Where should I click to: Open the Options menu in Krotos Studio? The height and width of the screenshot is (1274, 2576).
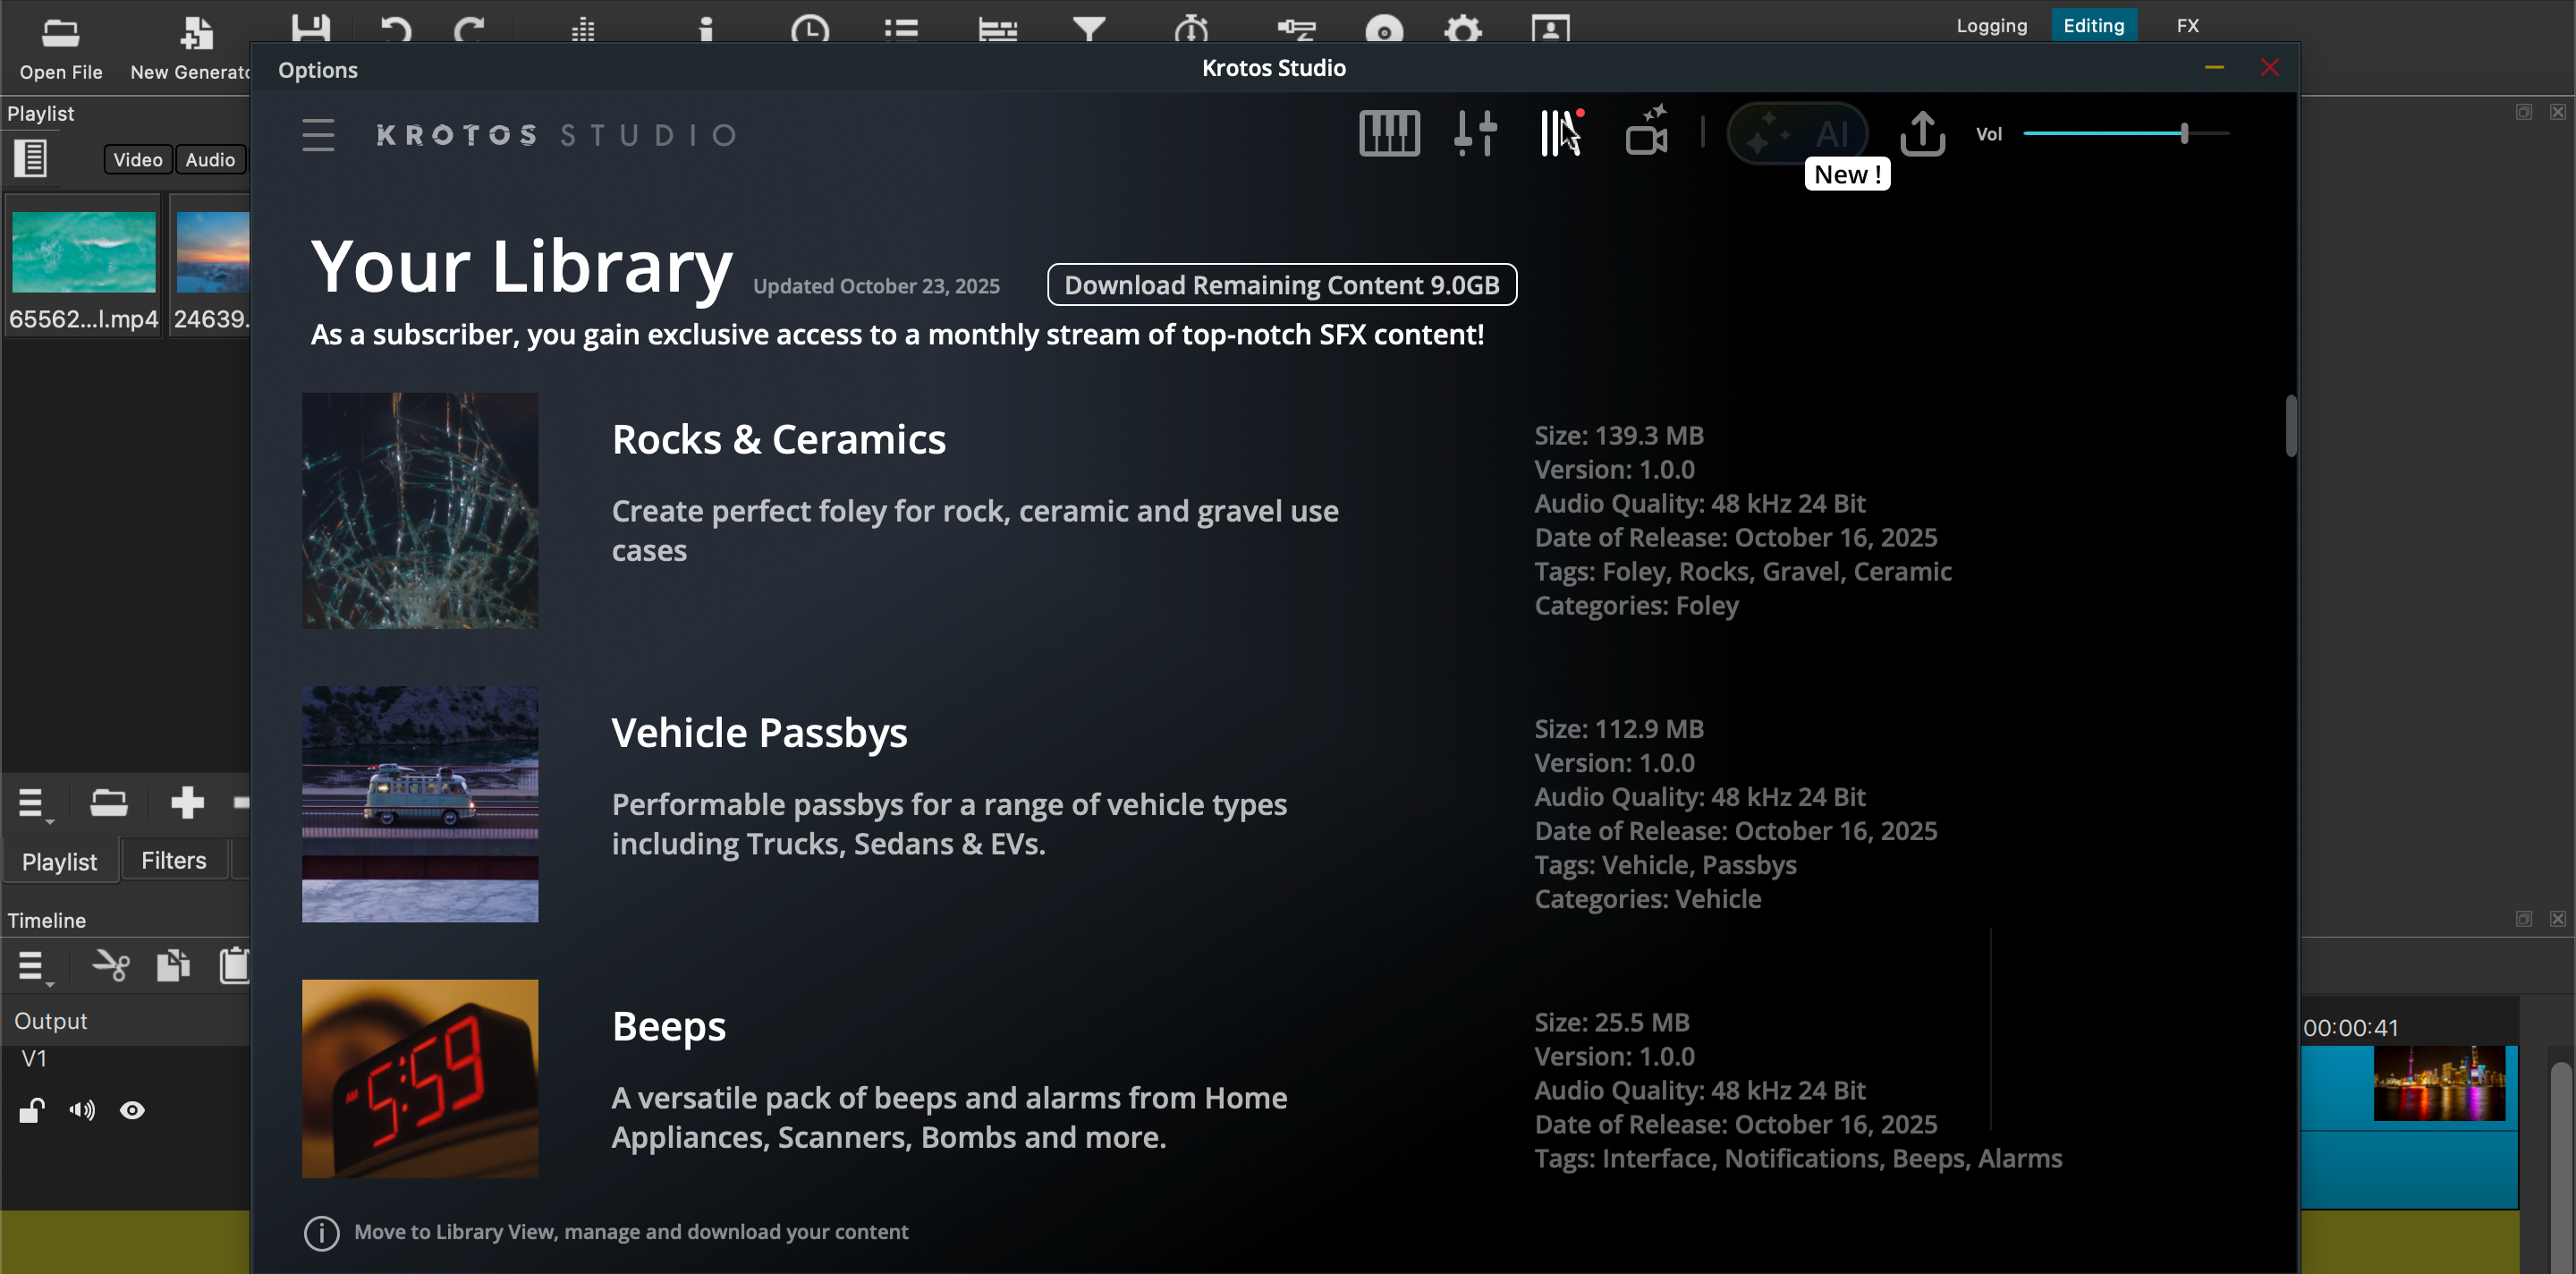click(317, 70)
